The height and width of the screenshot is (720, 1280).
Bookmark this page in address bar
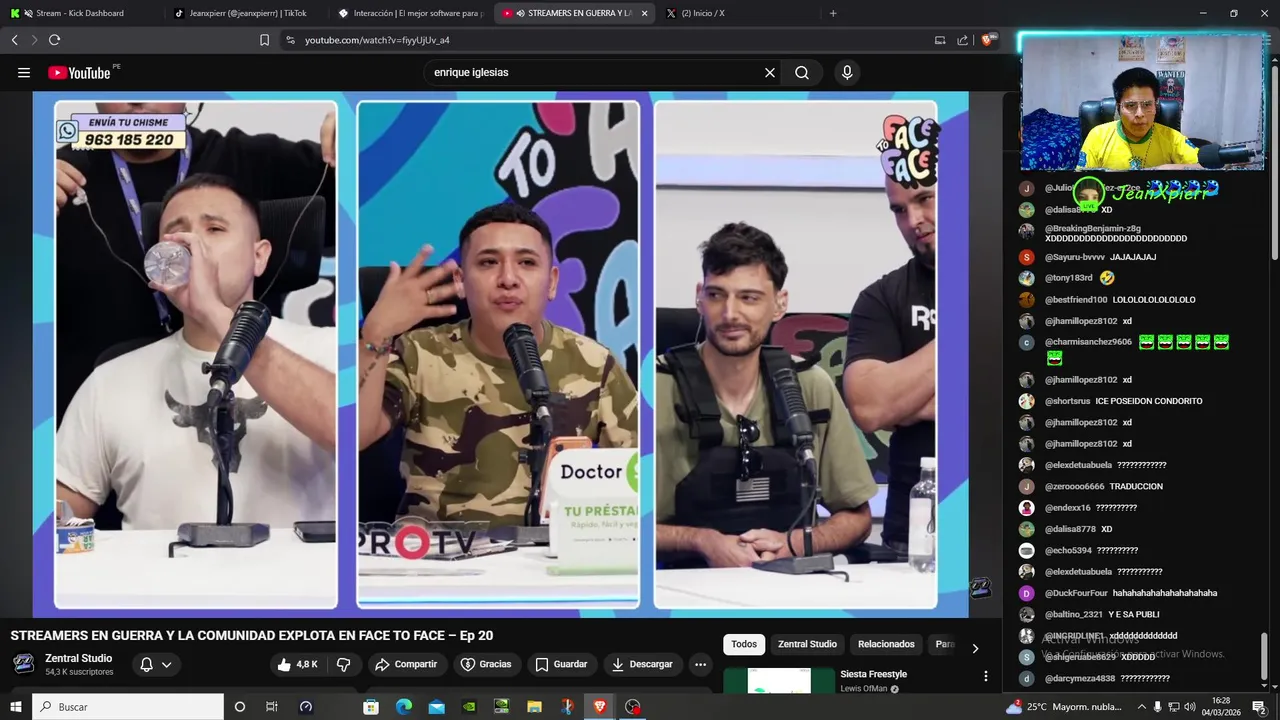tap(264, 40)
